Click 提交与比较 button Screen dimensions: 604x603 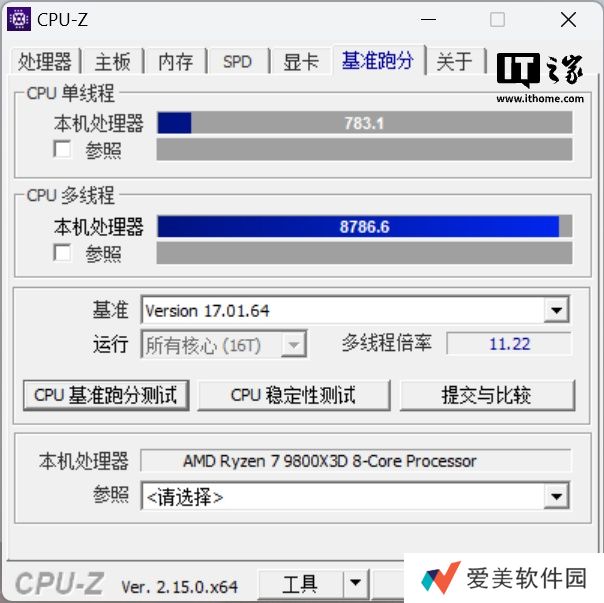(487, 395)
